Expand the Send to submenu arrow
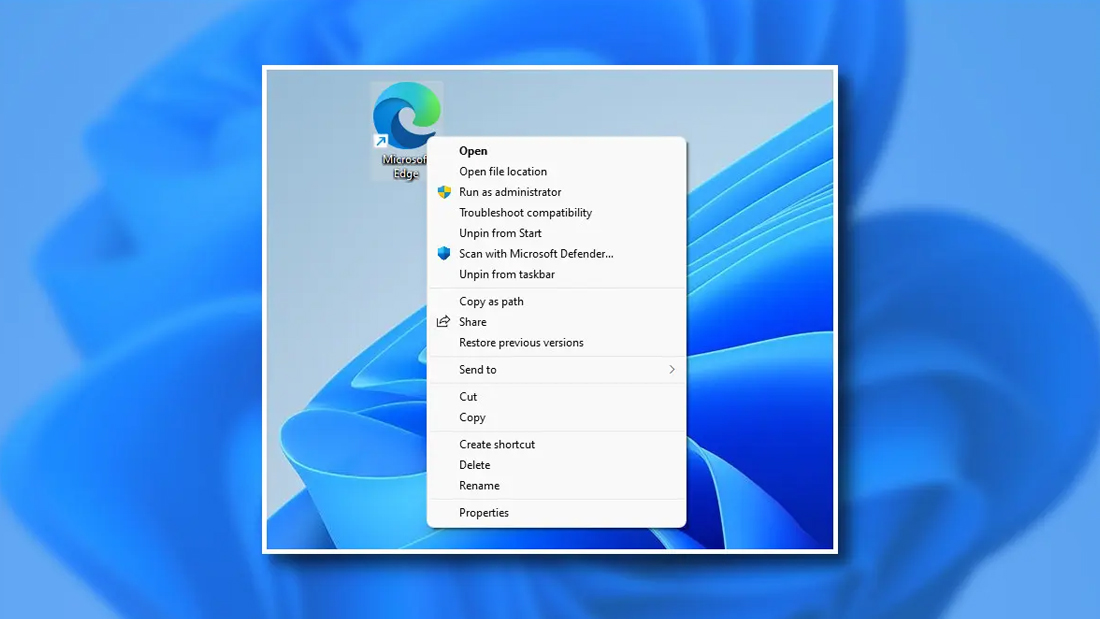 click(x=671, y=369)
